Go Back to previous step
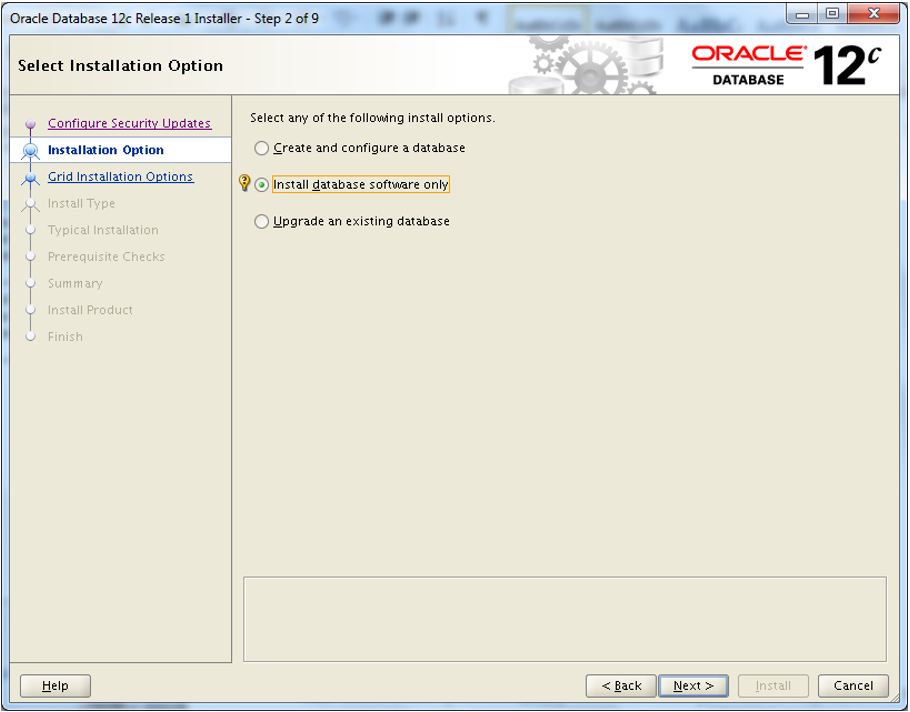The height and width of the screenshot is (712, 910). (621, 686)
